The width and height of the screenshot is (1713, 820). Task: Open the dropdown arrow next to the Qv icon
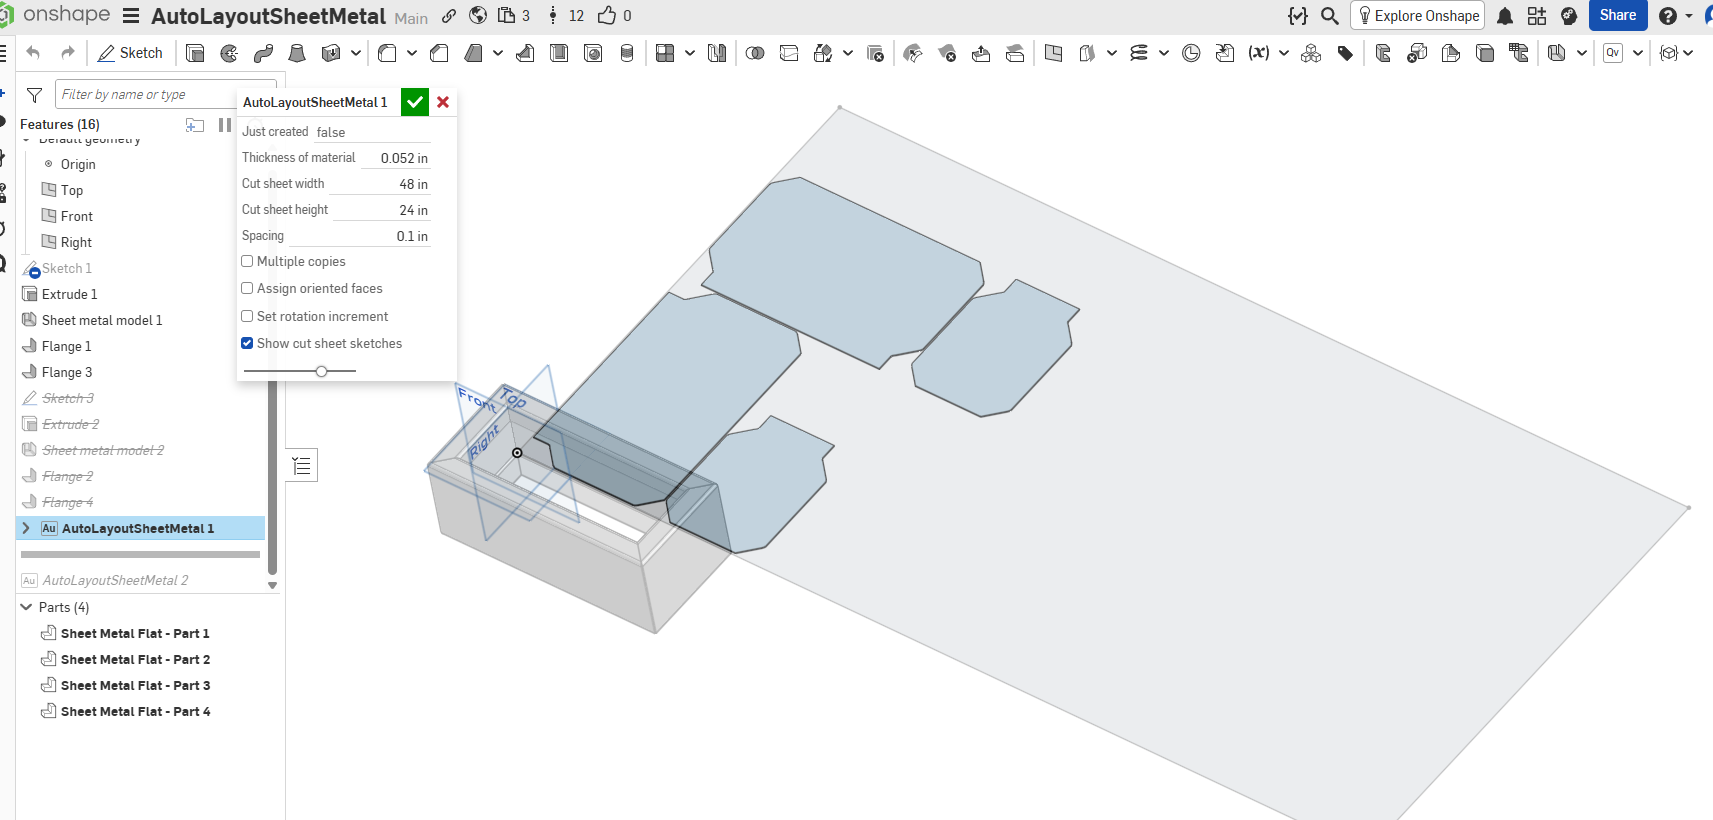1638,53
